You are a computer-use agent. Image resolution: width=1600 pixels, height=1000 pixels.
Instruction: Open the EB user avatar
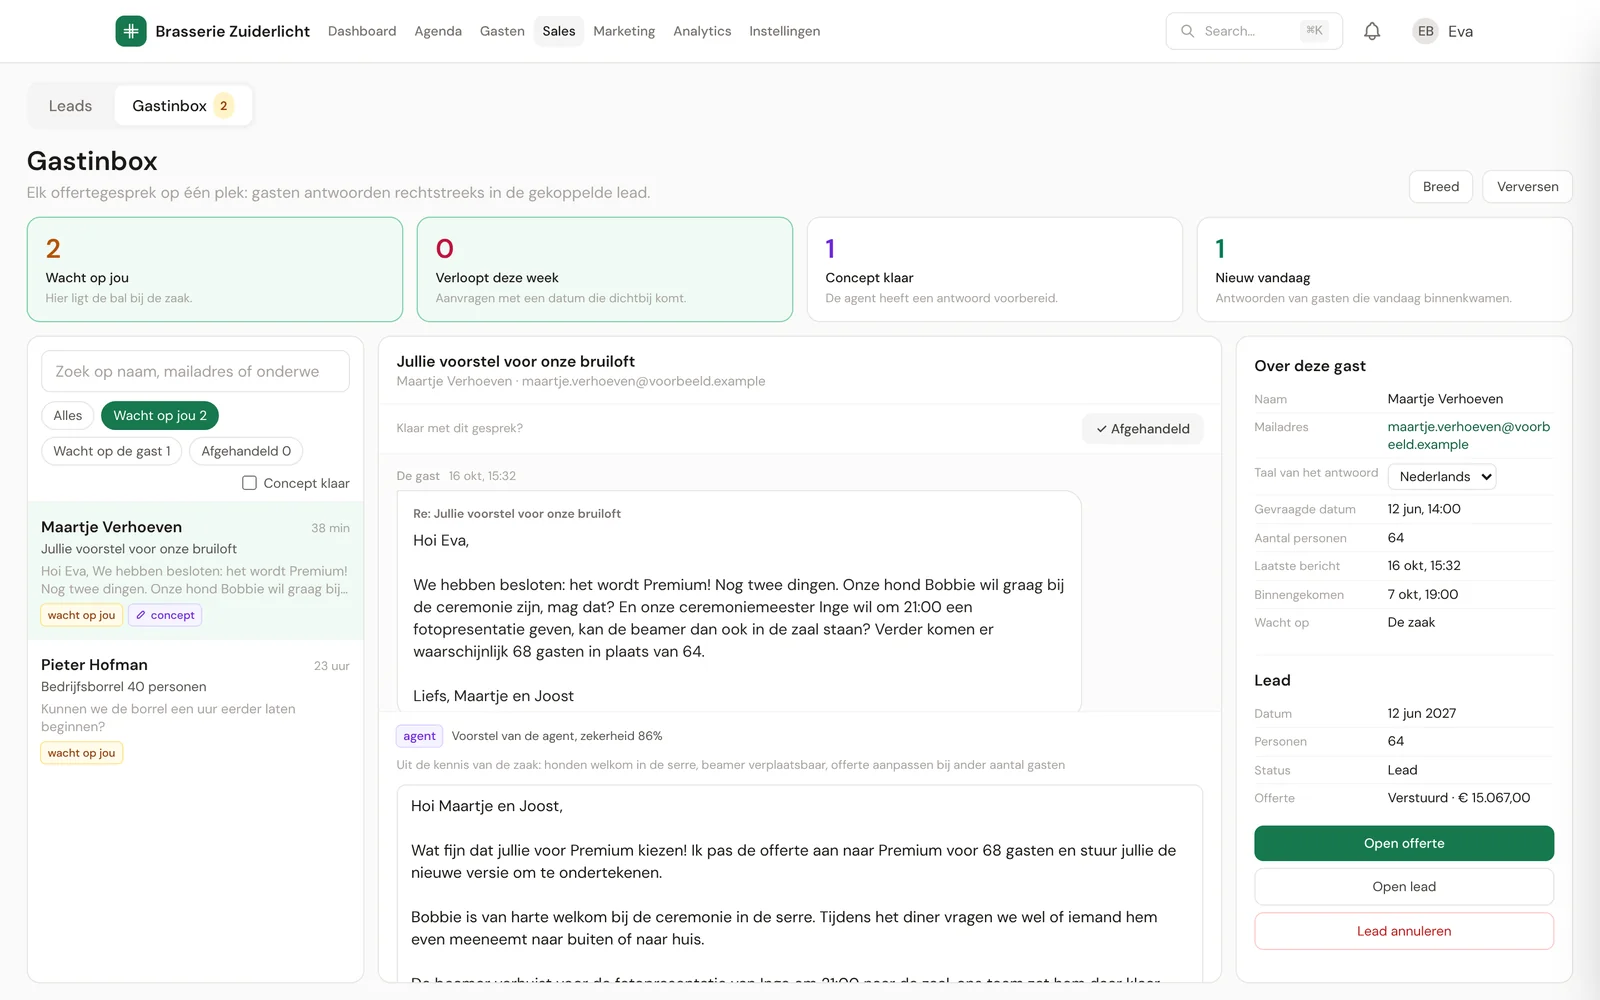coord(1425,31)
